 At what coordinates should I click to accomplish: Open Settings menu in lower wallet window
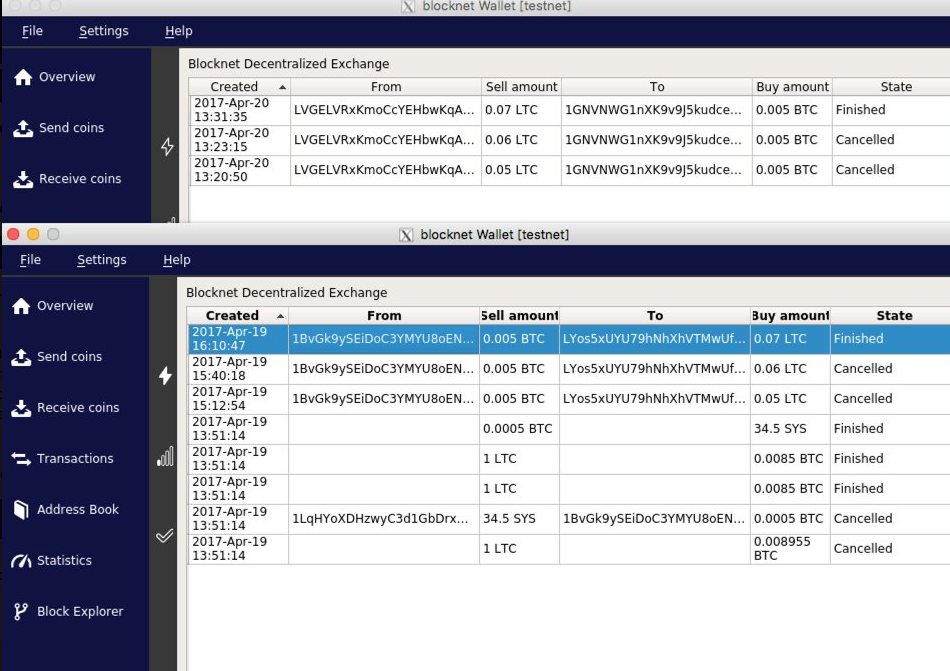pyautogui.click(x=102, y=260)
